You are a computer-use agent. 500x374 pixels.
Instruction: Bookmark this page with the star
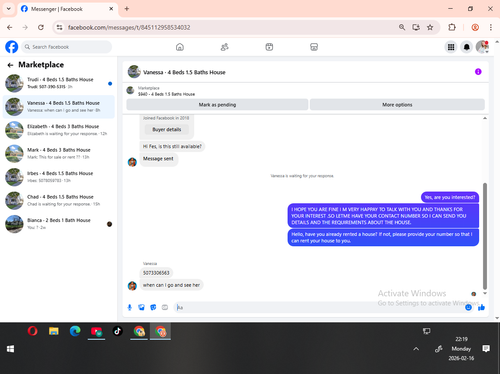(x=430, y=27)
